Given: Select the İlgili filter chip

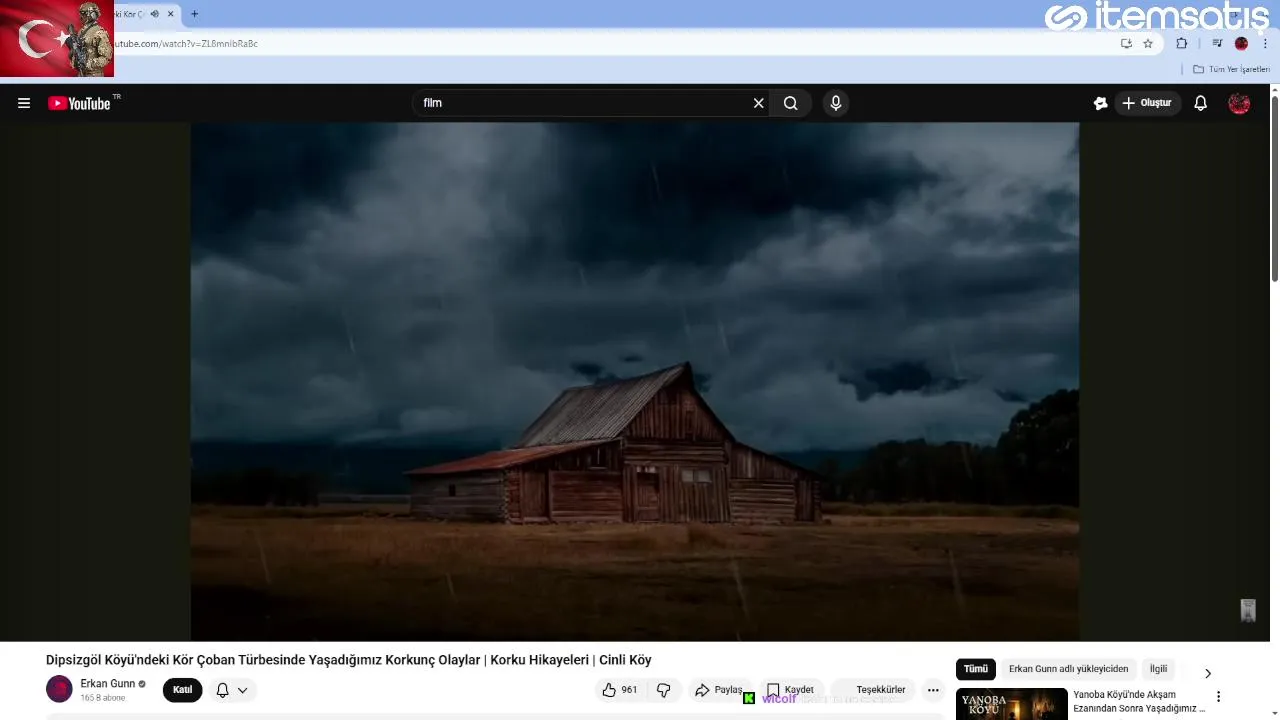Looking at the screenshot, I should tap(1158, 669).
